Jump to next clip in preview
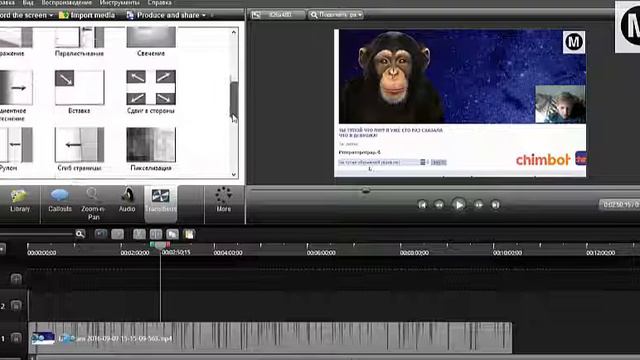The width and height of the screenshot is (640, 360). [x=495, y=204]
